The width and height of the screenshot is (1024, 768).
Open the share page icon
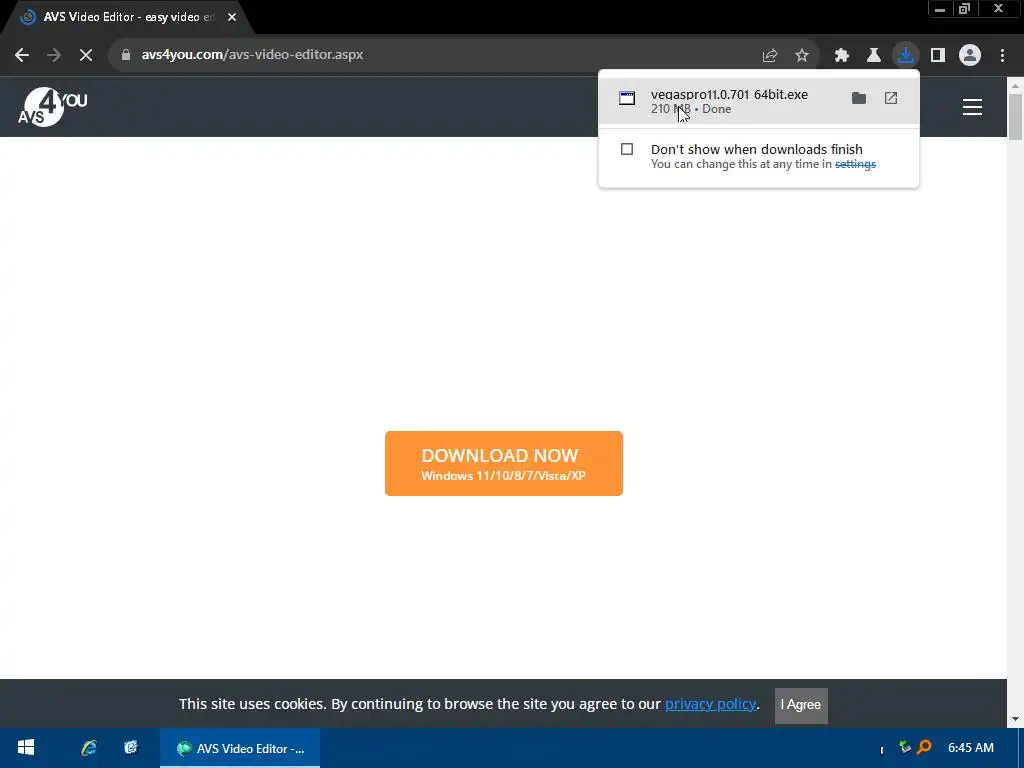click(770, 56)
